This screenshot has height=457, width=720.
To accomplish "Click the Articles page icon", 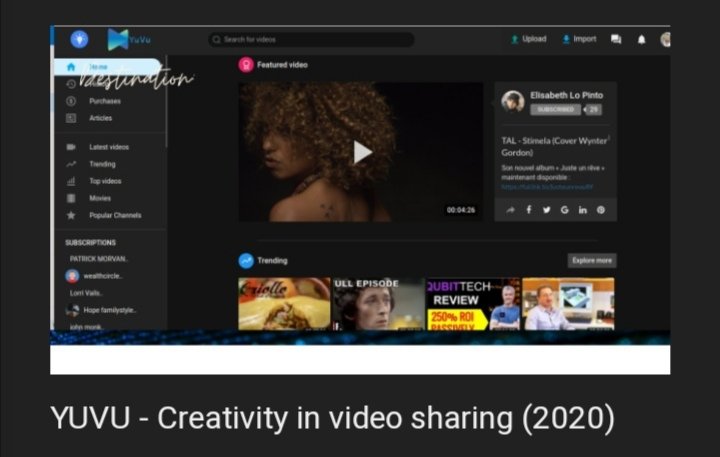I will click(71, 118).
